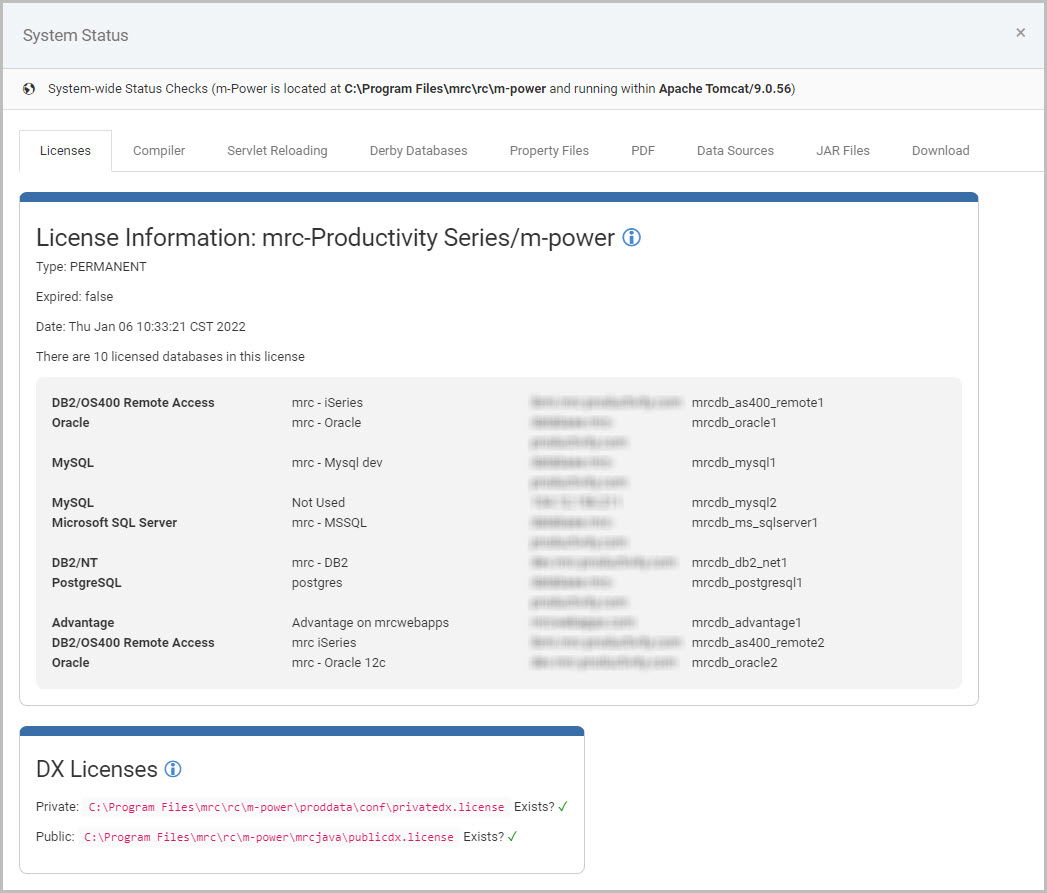The width and height of the screenshot is (1047, 893).
Task: Click the info icon next to License Information
Action: 631,237
